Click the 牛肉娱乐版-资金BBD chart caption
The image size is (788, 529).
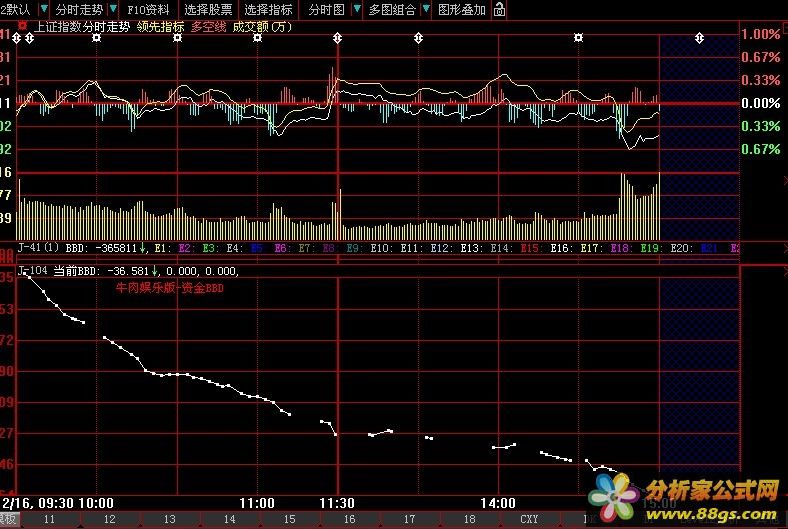click(170, 288)
